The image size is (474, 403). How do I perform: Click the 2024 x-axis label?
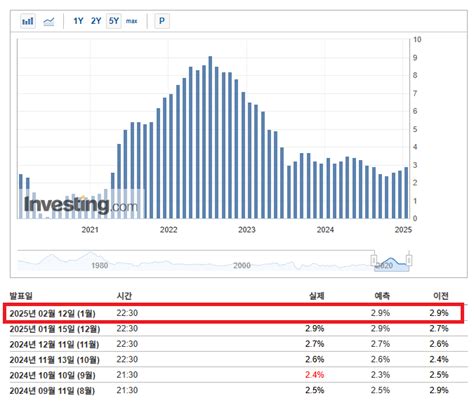[325, 230]
